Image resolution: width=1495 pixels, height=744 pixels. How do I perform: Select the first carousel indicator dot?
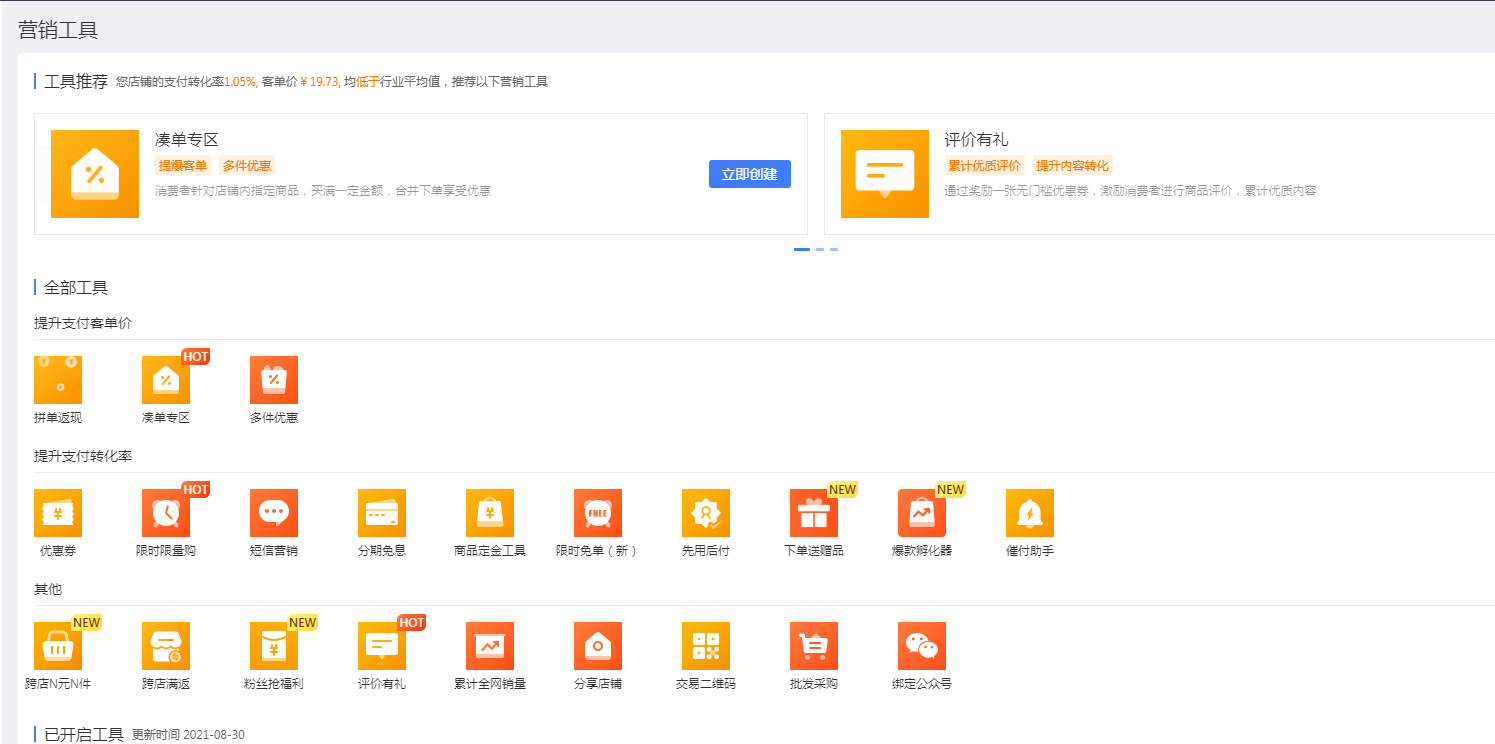(x=802, y=249)
